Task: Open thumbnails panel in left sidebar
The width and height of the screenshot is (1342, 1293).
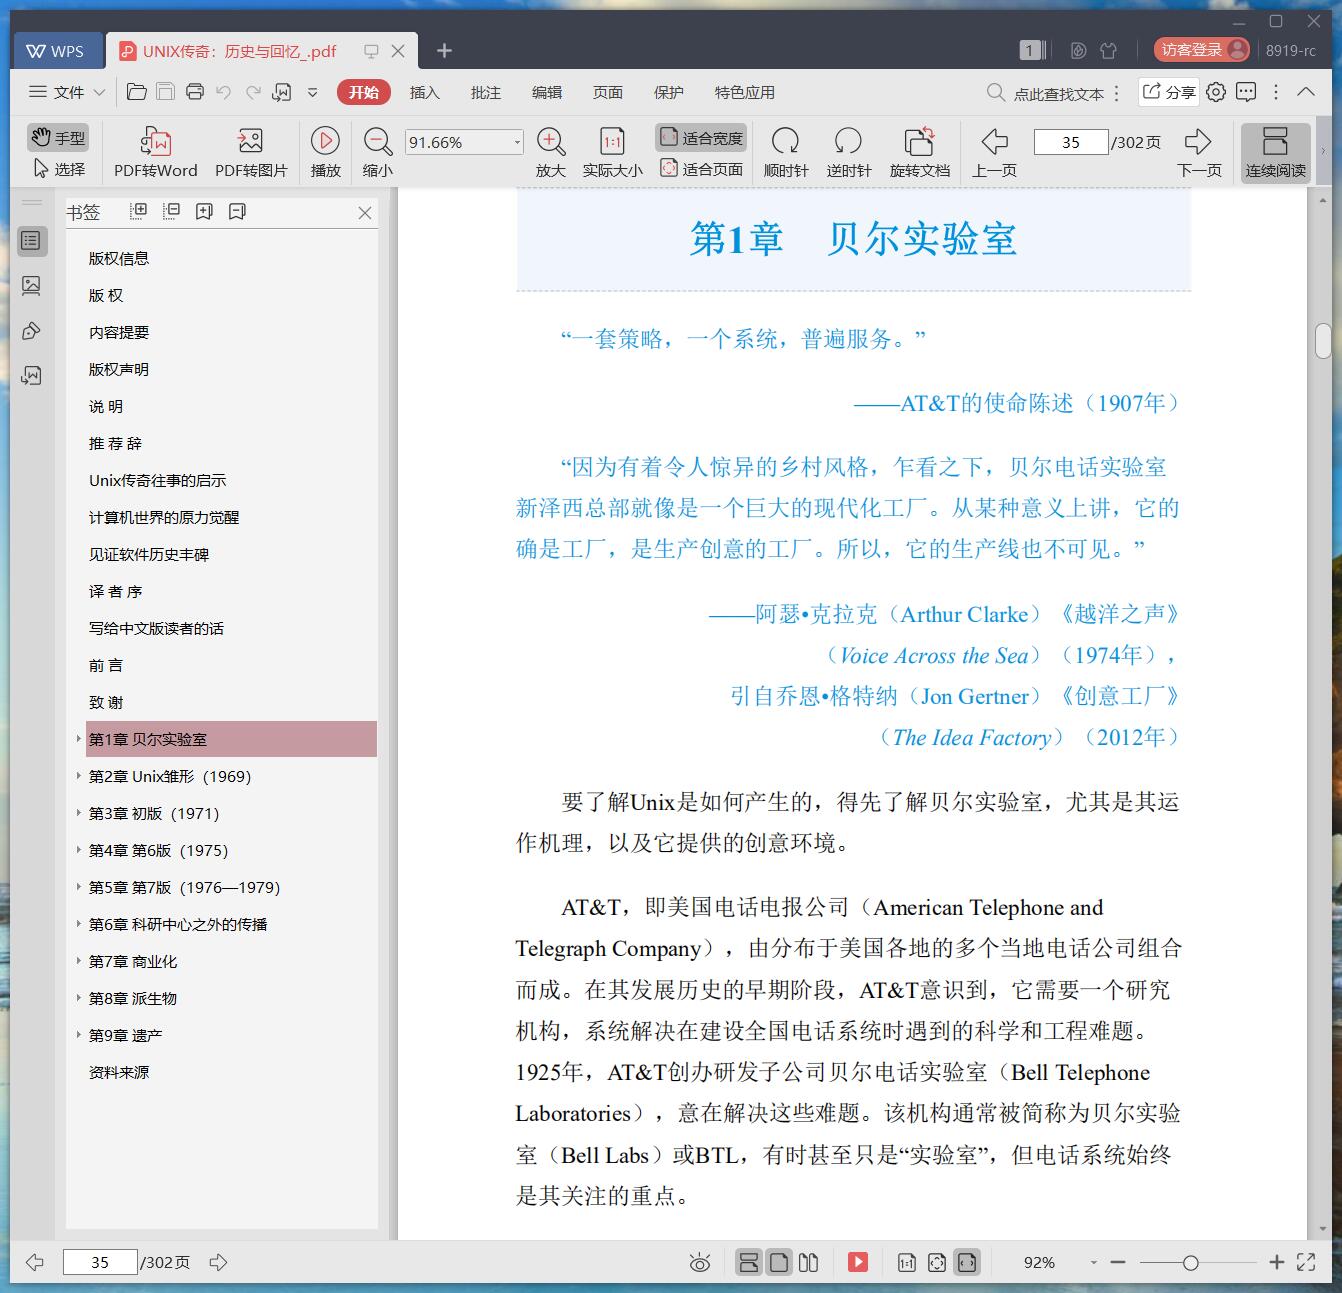Action: point(31,286)
